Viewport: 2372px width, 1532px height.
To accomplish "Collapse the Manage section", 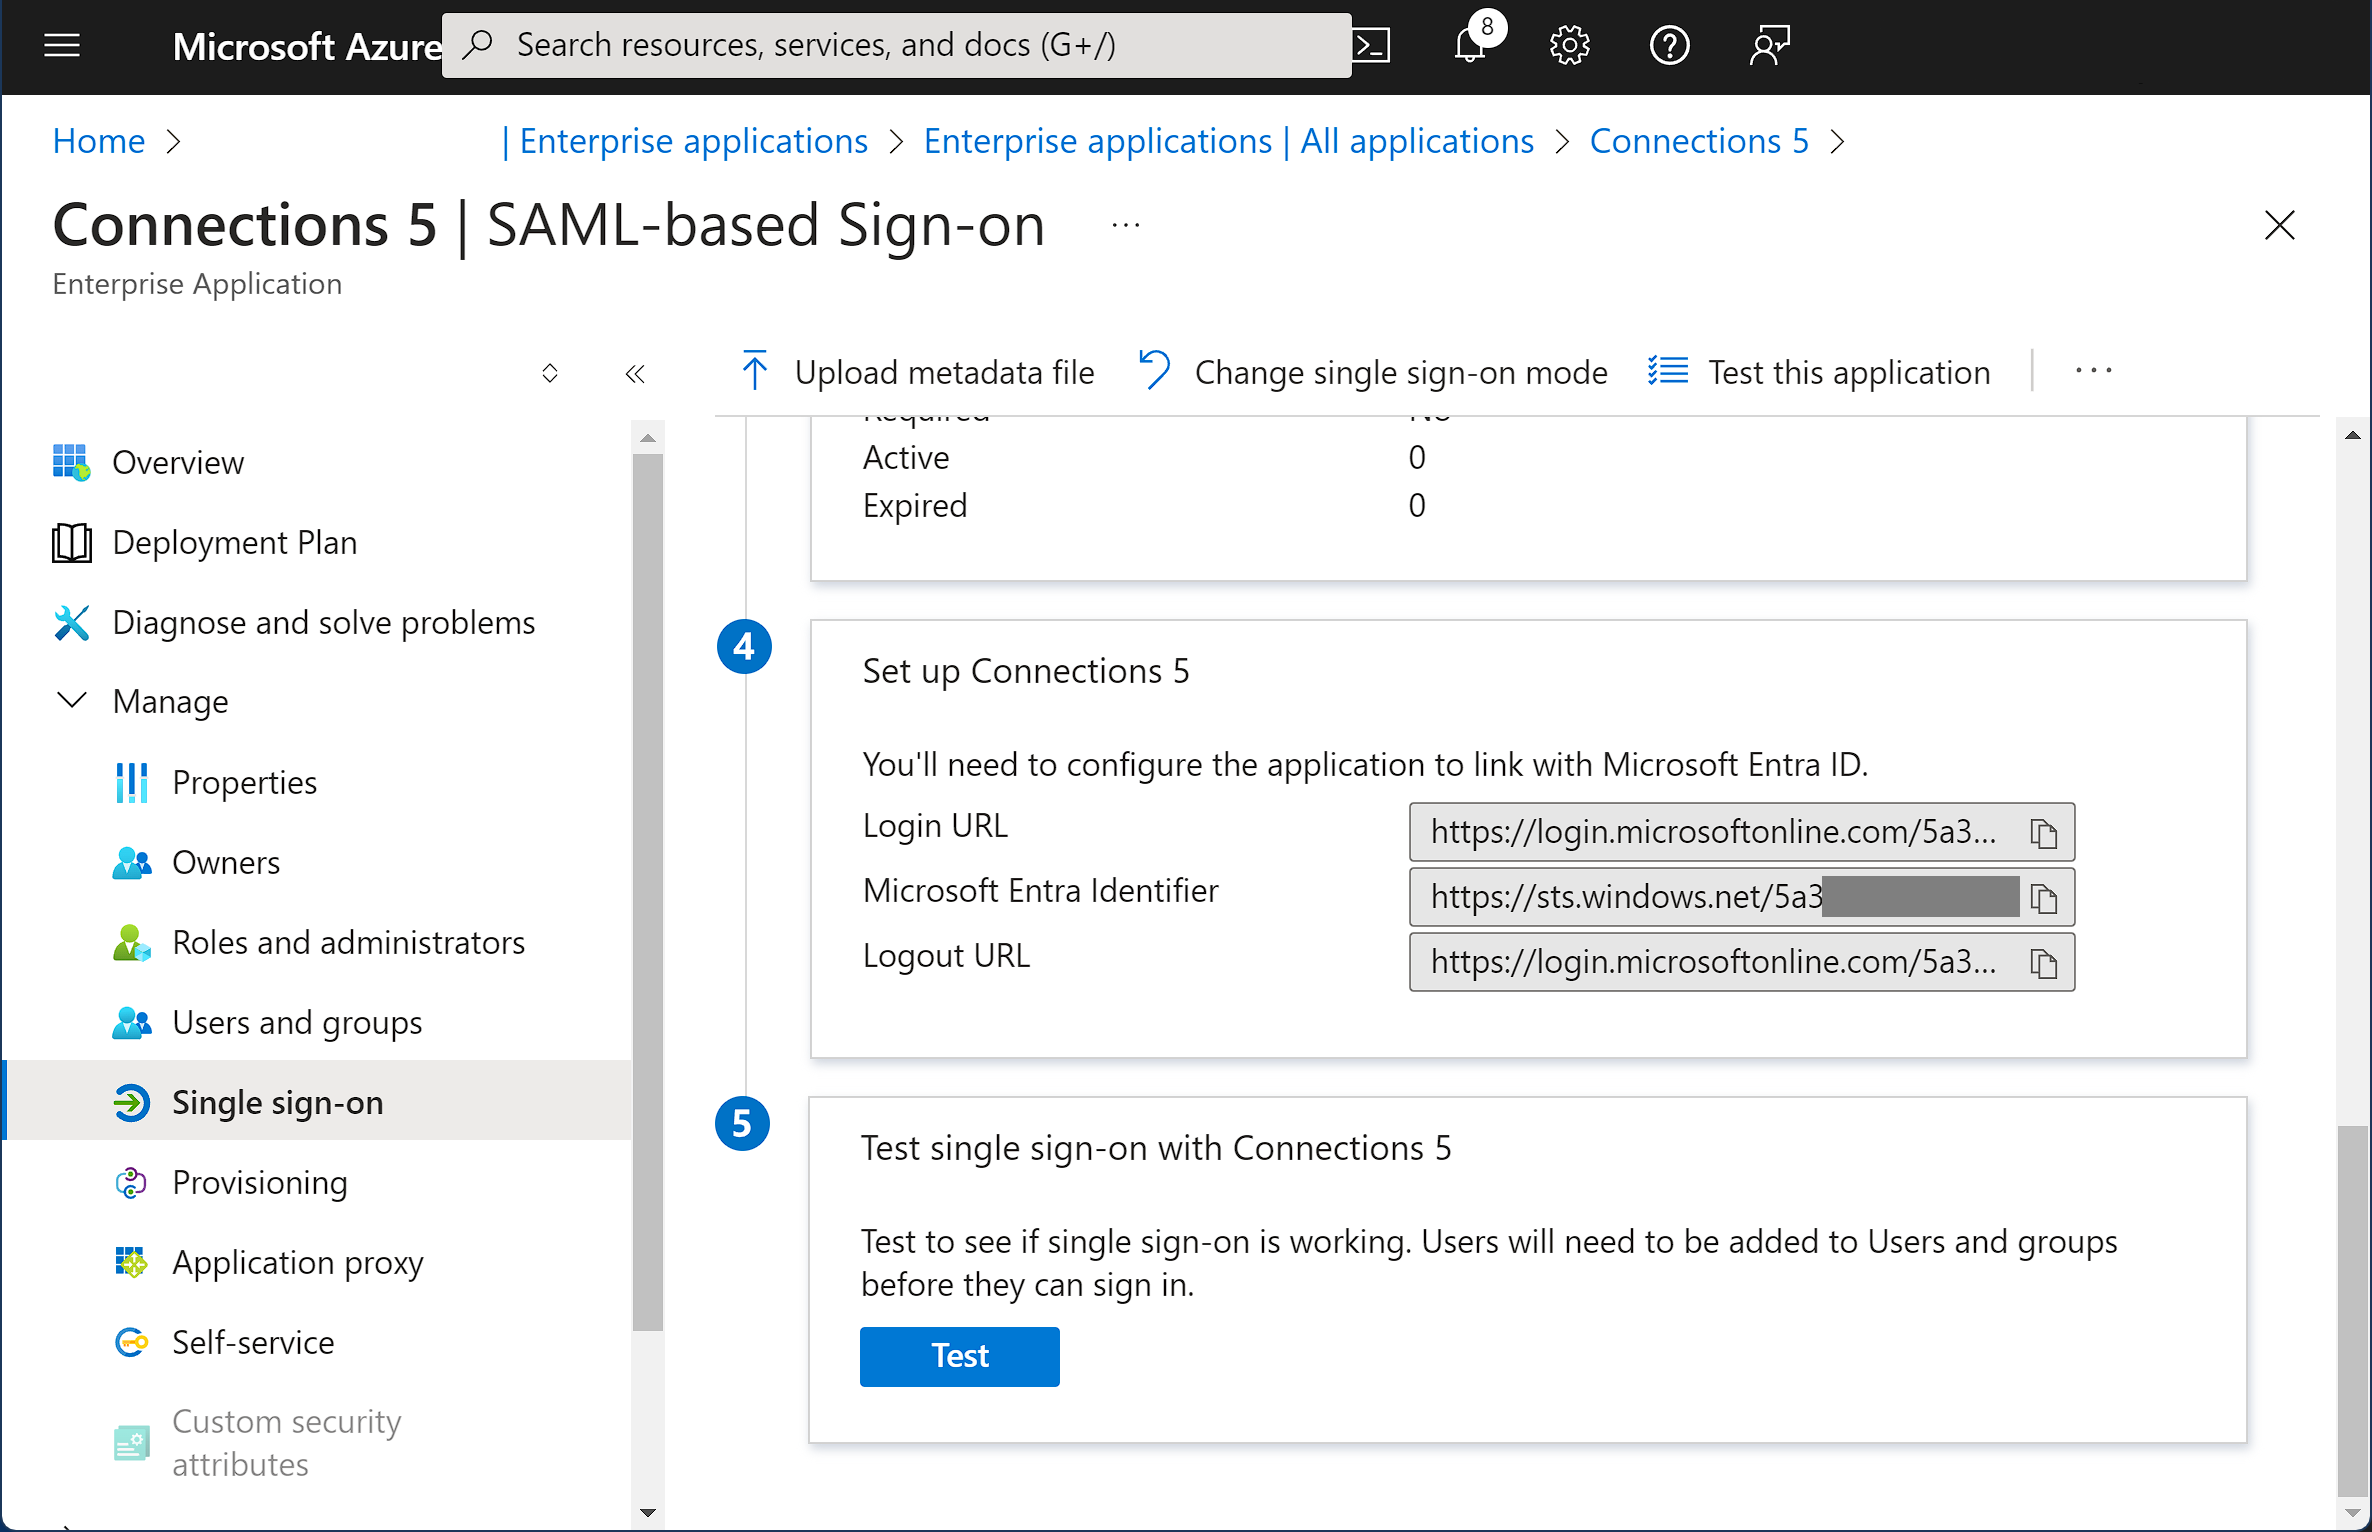I will pos(72,700).
